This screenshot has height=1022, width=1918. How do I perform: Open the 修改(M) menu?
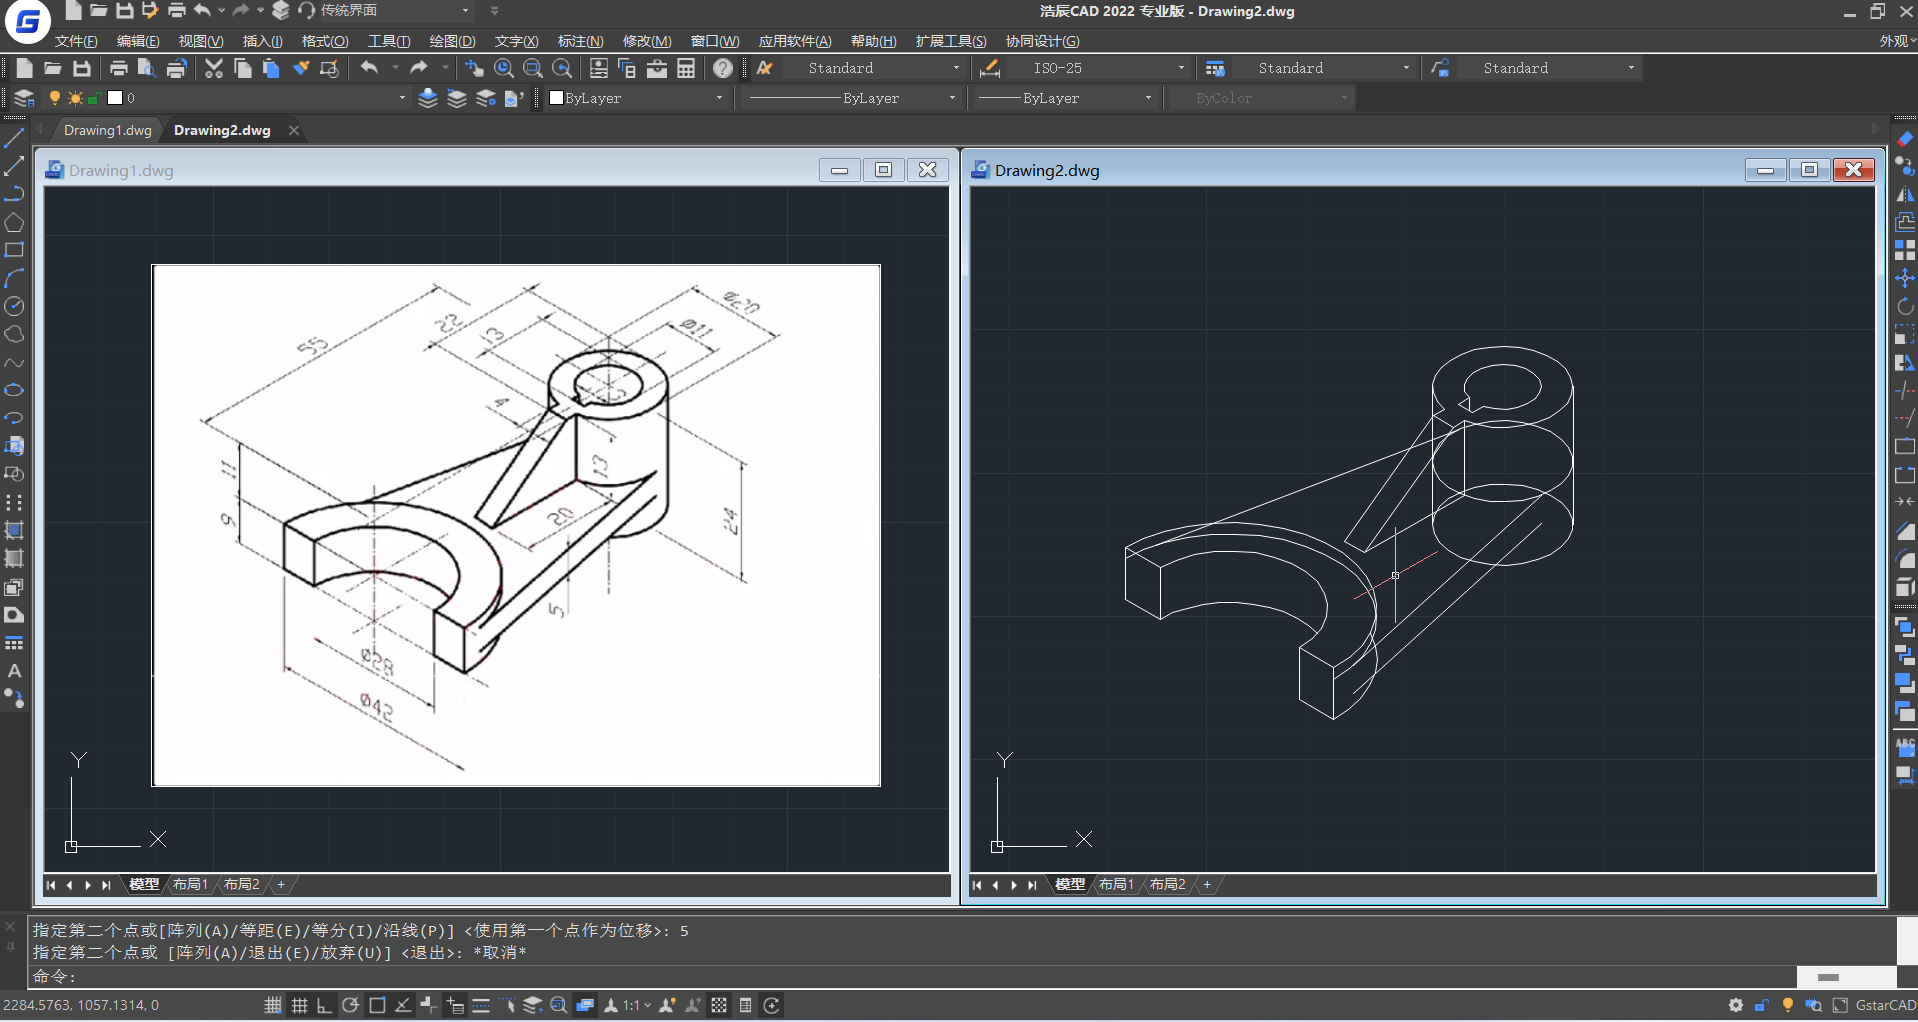pyautogui.click(x=647, y=41)
